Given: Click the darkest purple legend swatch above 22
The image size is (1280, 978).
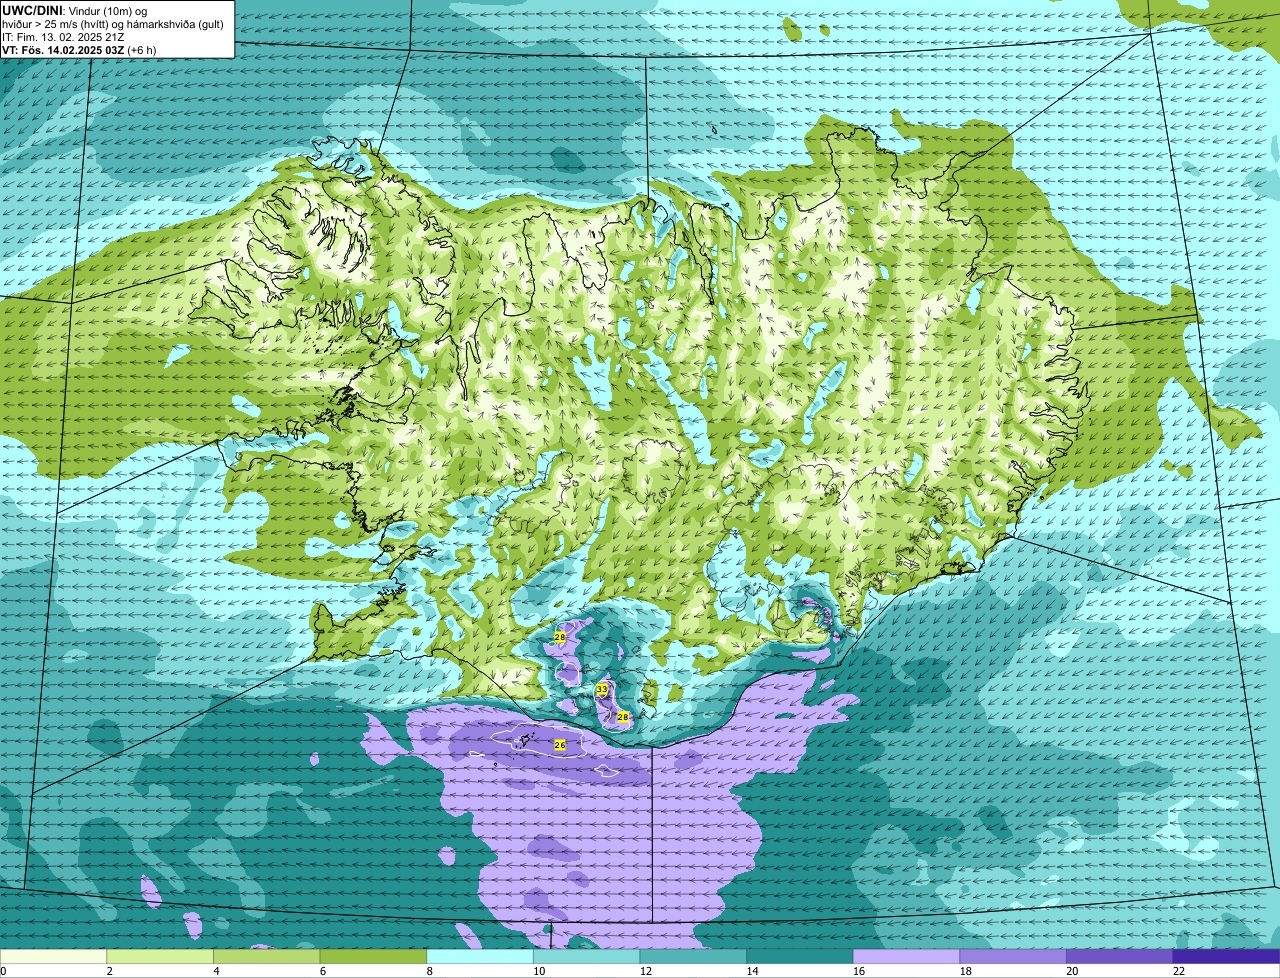Looking at the screenshot, I should coord(1227,956).
